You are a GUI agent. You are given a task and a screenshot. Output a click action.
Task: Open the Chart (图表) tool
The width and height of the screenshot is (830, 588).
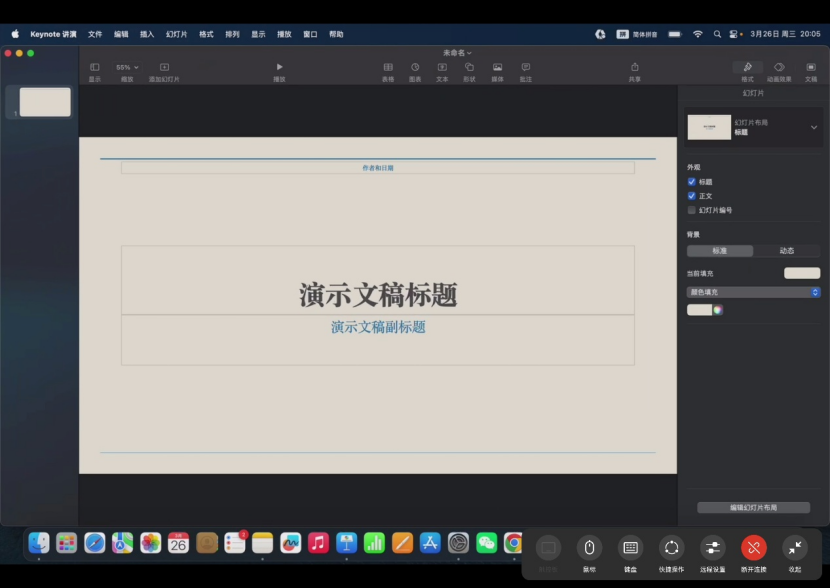415,68
